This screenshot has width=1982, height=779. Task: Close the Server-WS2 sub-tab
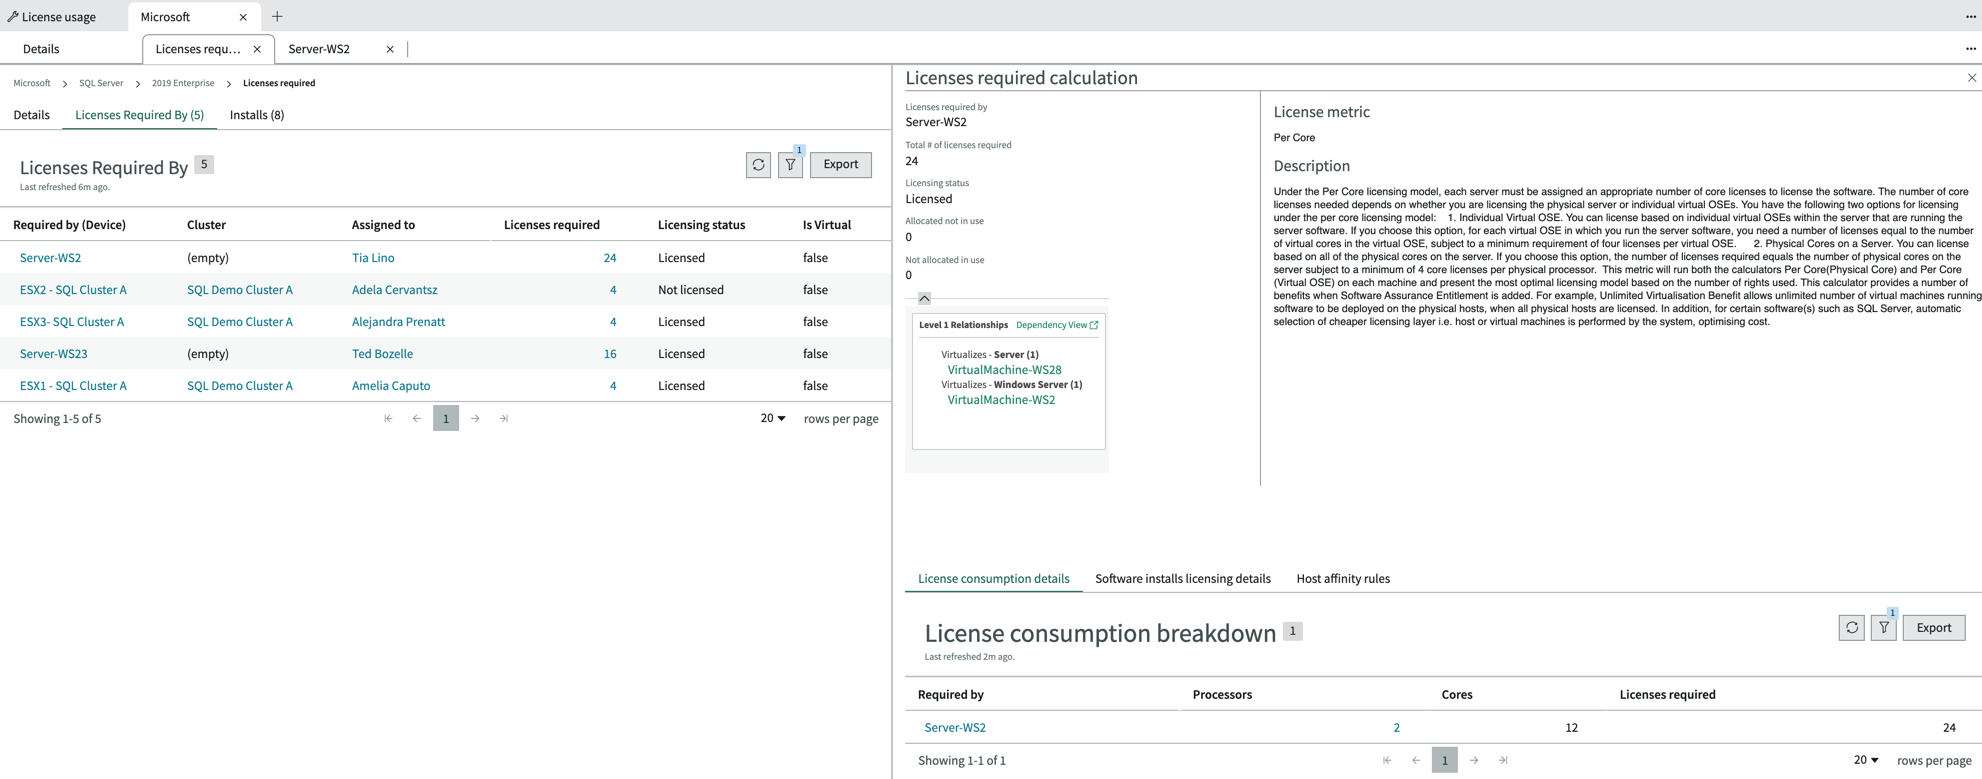point(390,49)
